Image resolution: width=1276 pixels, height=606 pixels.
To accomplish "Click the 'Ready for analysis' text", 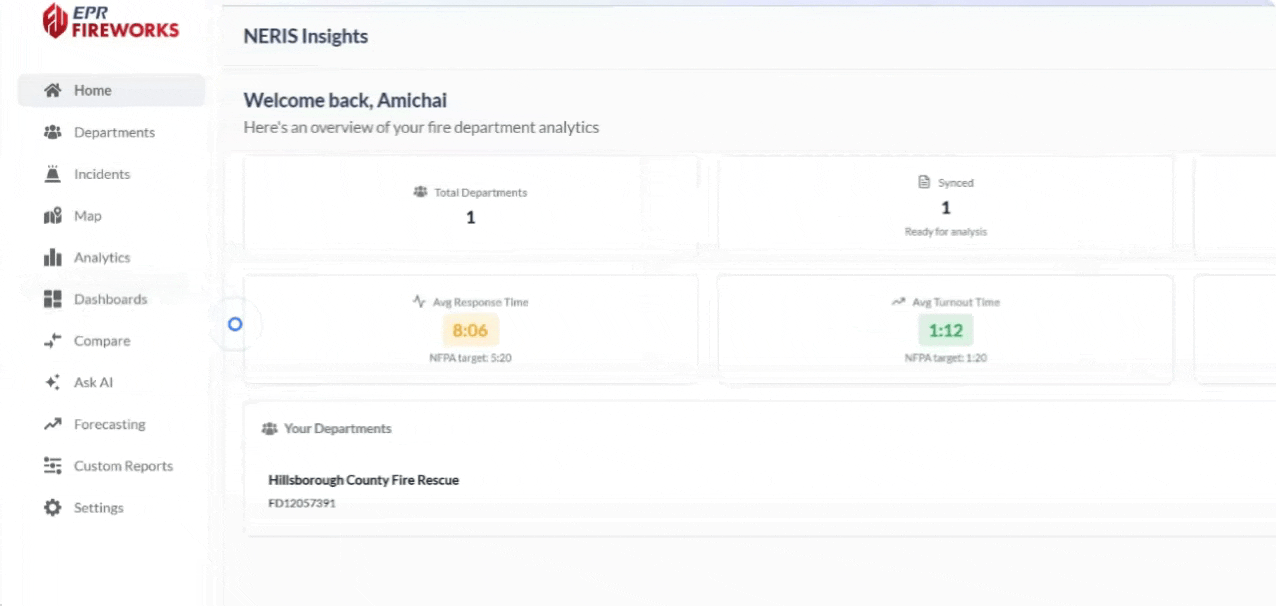I will click(945, 232).
